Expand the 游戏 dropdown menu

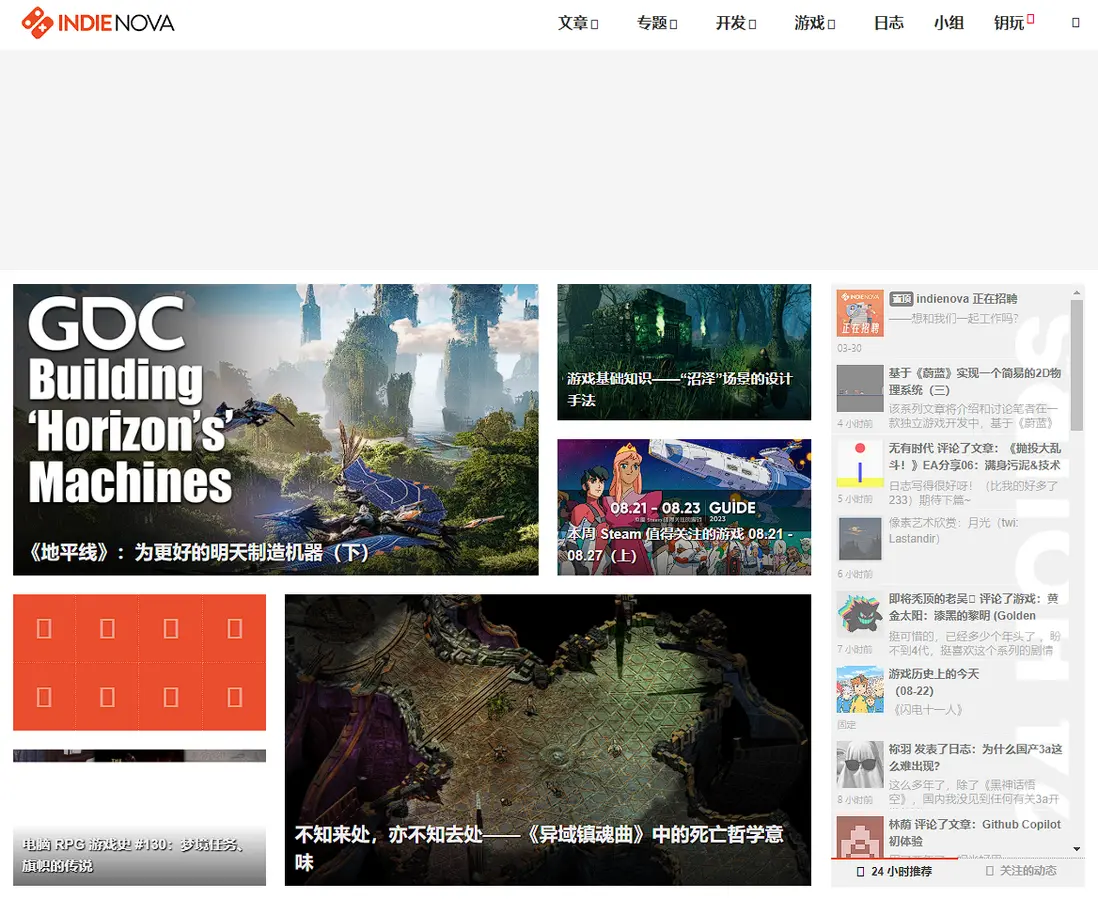point(814,23)
